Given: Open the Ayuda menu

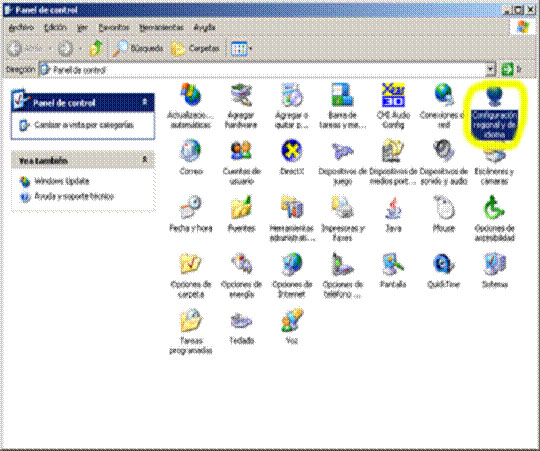Looking at the screenshot, I should coord(205,27).
